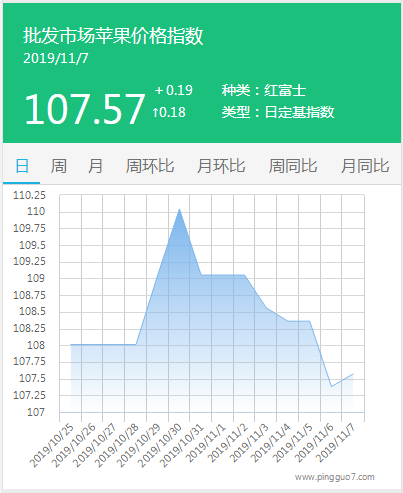Click the y-axis label 110
This screenshot has height=493, width=403.
tap(36, 211)
